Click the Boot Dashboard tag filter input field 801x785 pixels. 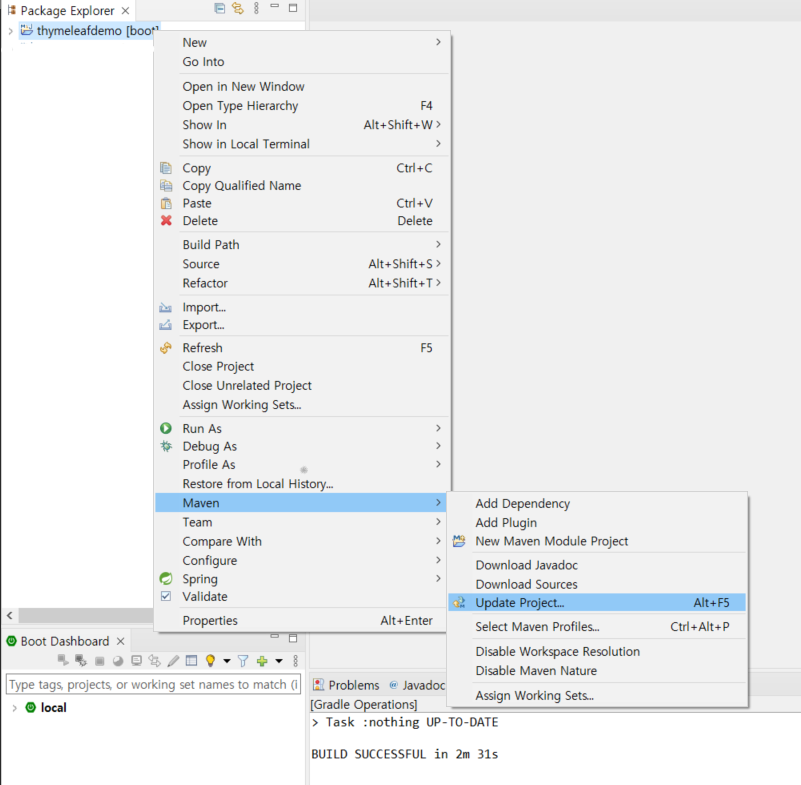click(x=153, y=684)
